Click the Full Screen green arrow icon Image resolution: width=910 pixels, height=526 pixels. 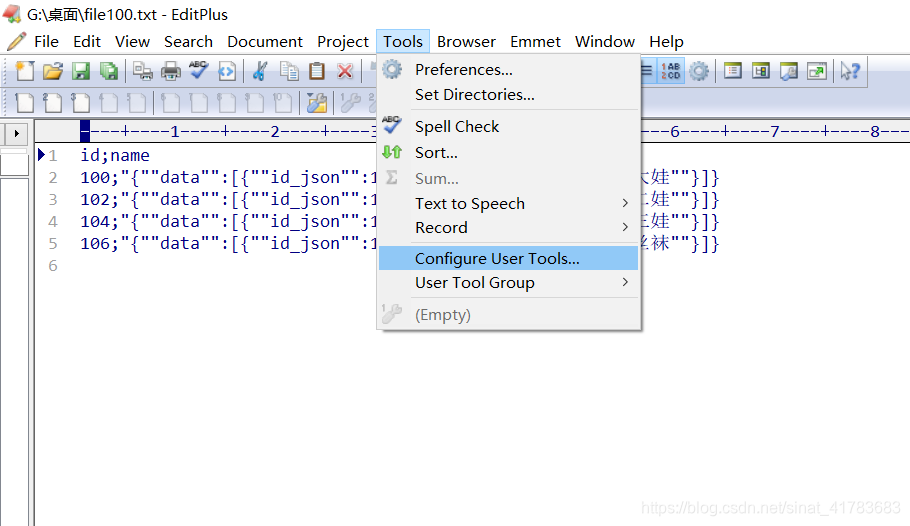pyautogui.click(x=817, y=71)
